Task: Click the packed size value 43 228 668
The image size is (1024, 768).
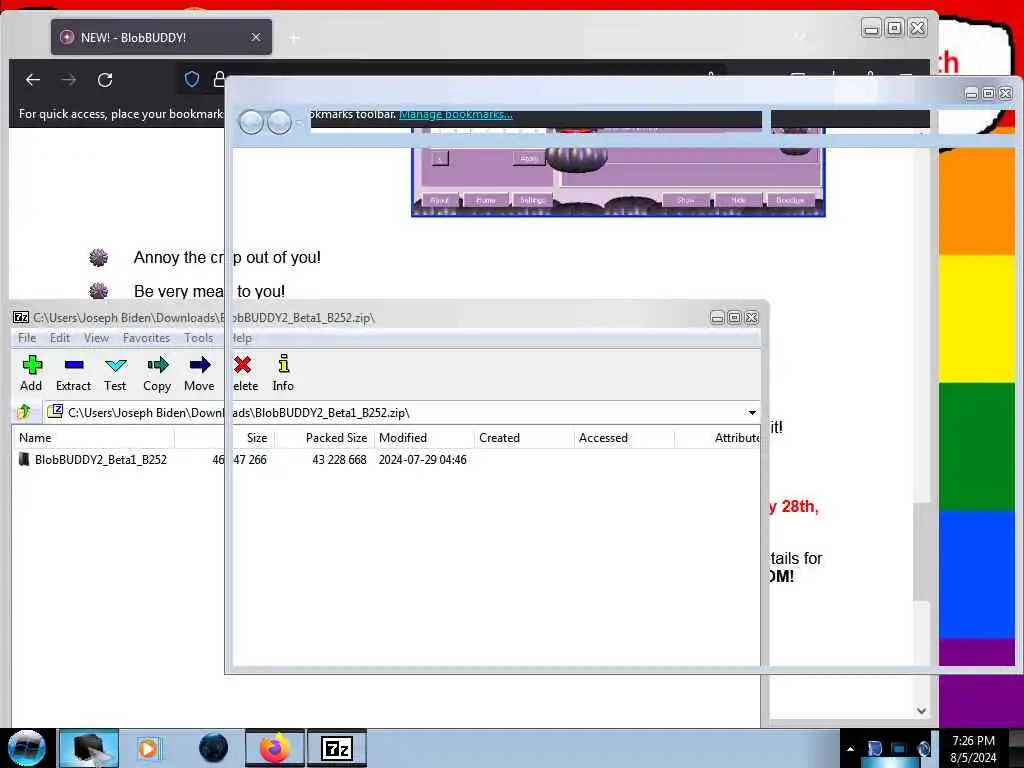Action: [339, 460]
